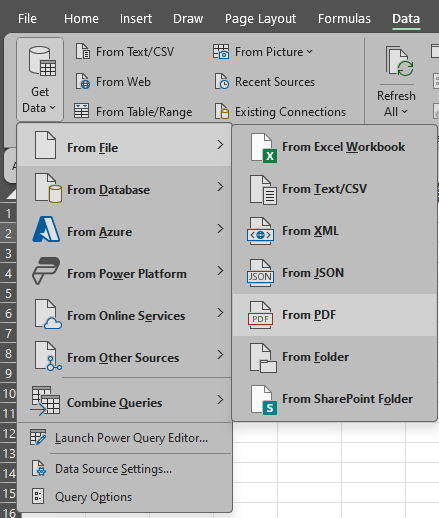Switch to the Home tab
This screenshot has height=518, width=439.
tap(81, 19)
